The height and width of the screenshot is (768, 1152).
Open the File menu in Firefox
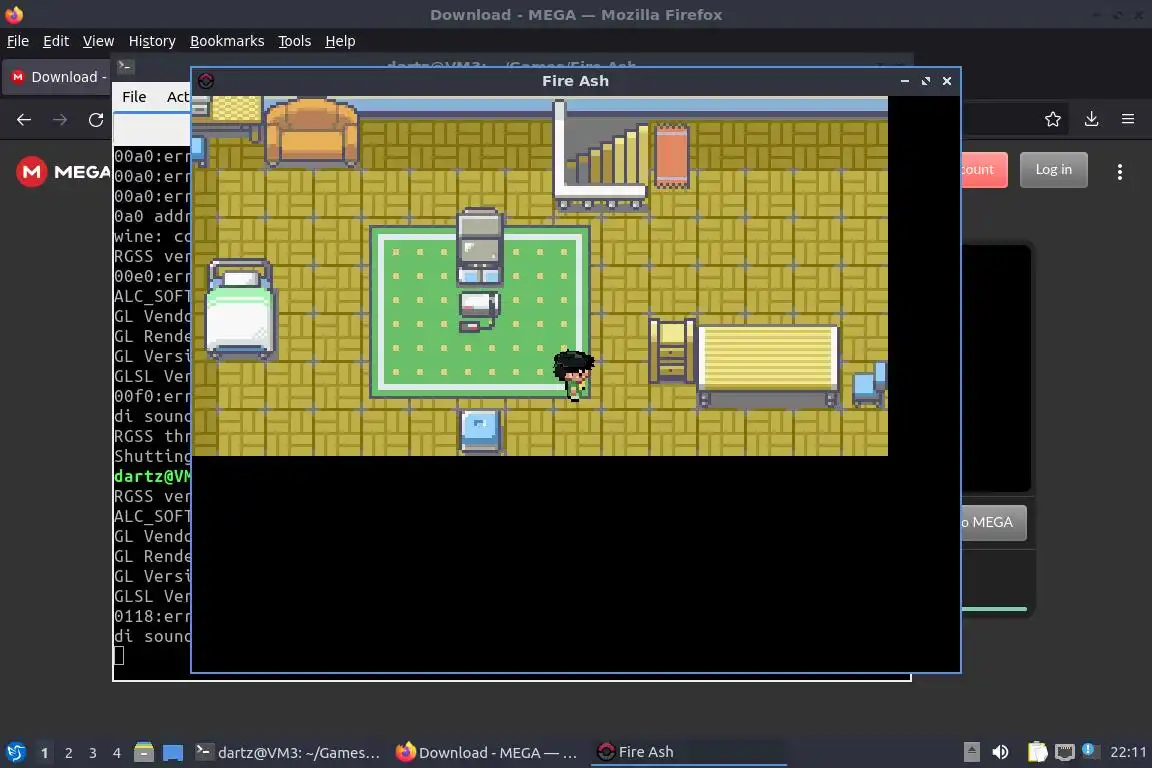[x=18, y=41]
